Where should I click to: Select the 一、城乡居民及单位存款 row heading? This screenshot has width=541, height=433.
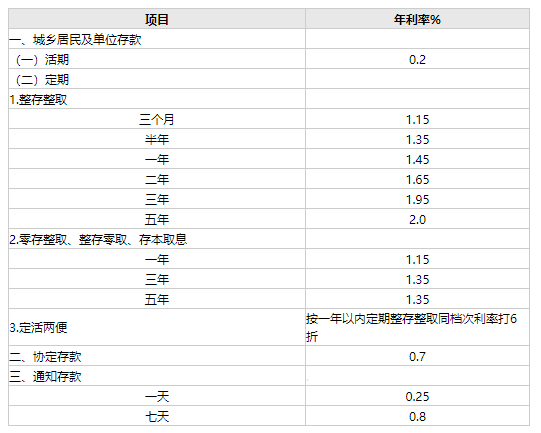[75, 39]
